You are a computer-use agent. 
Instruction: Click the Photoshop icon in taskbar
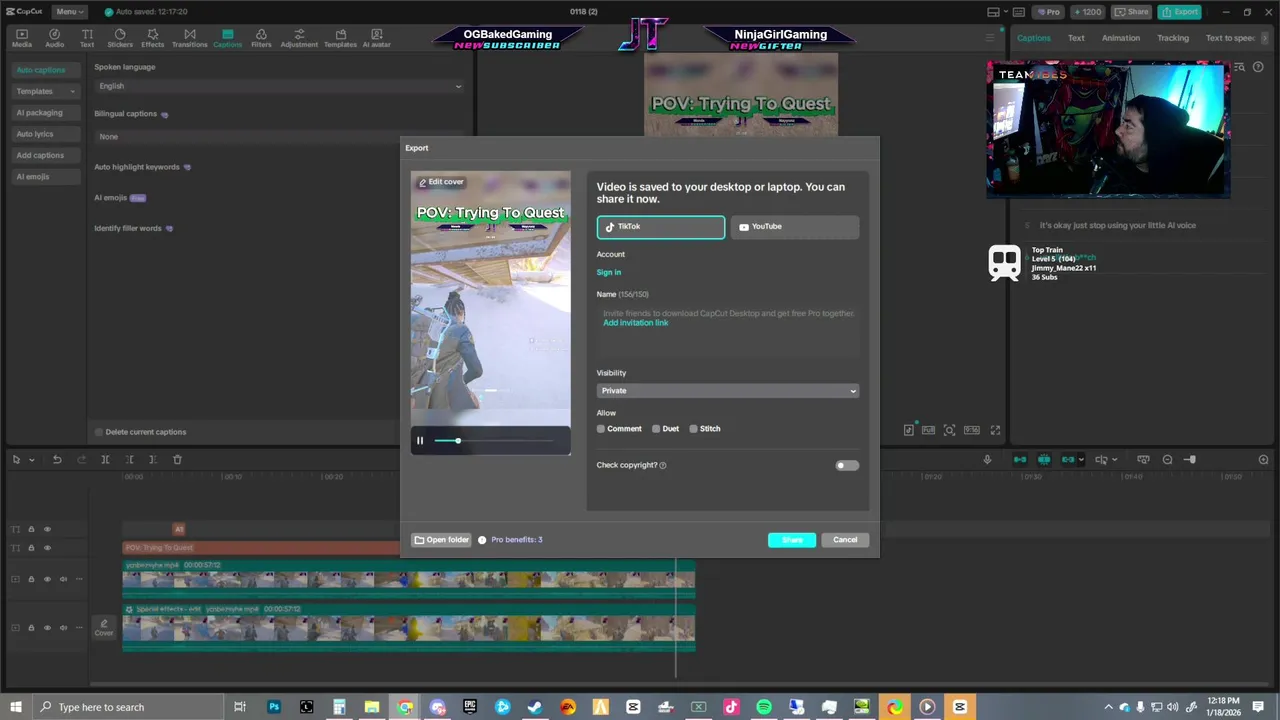(273, 707)
